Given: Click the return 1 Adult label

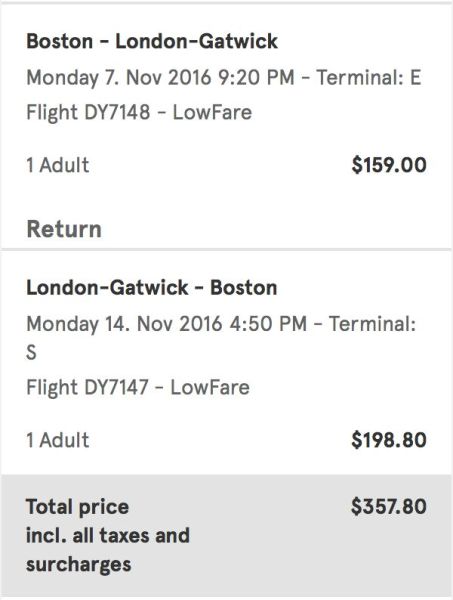Looking at the screenshot, I should (x=58, y=440).
